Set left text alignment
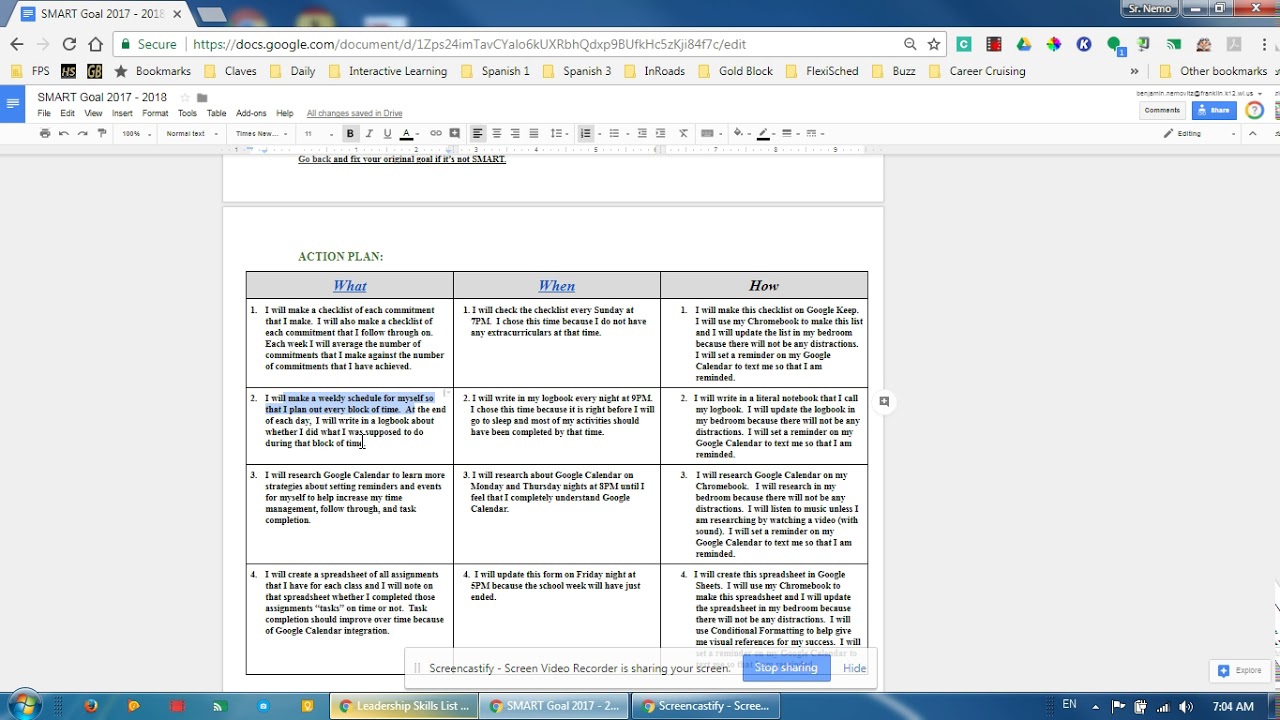Image resolution: width=1280 pixels, height=720 pixels. click(478, 133)
